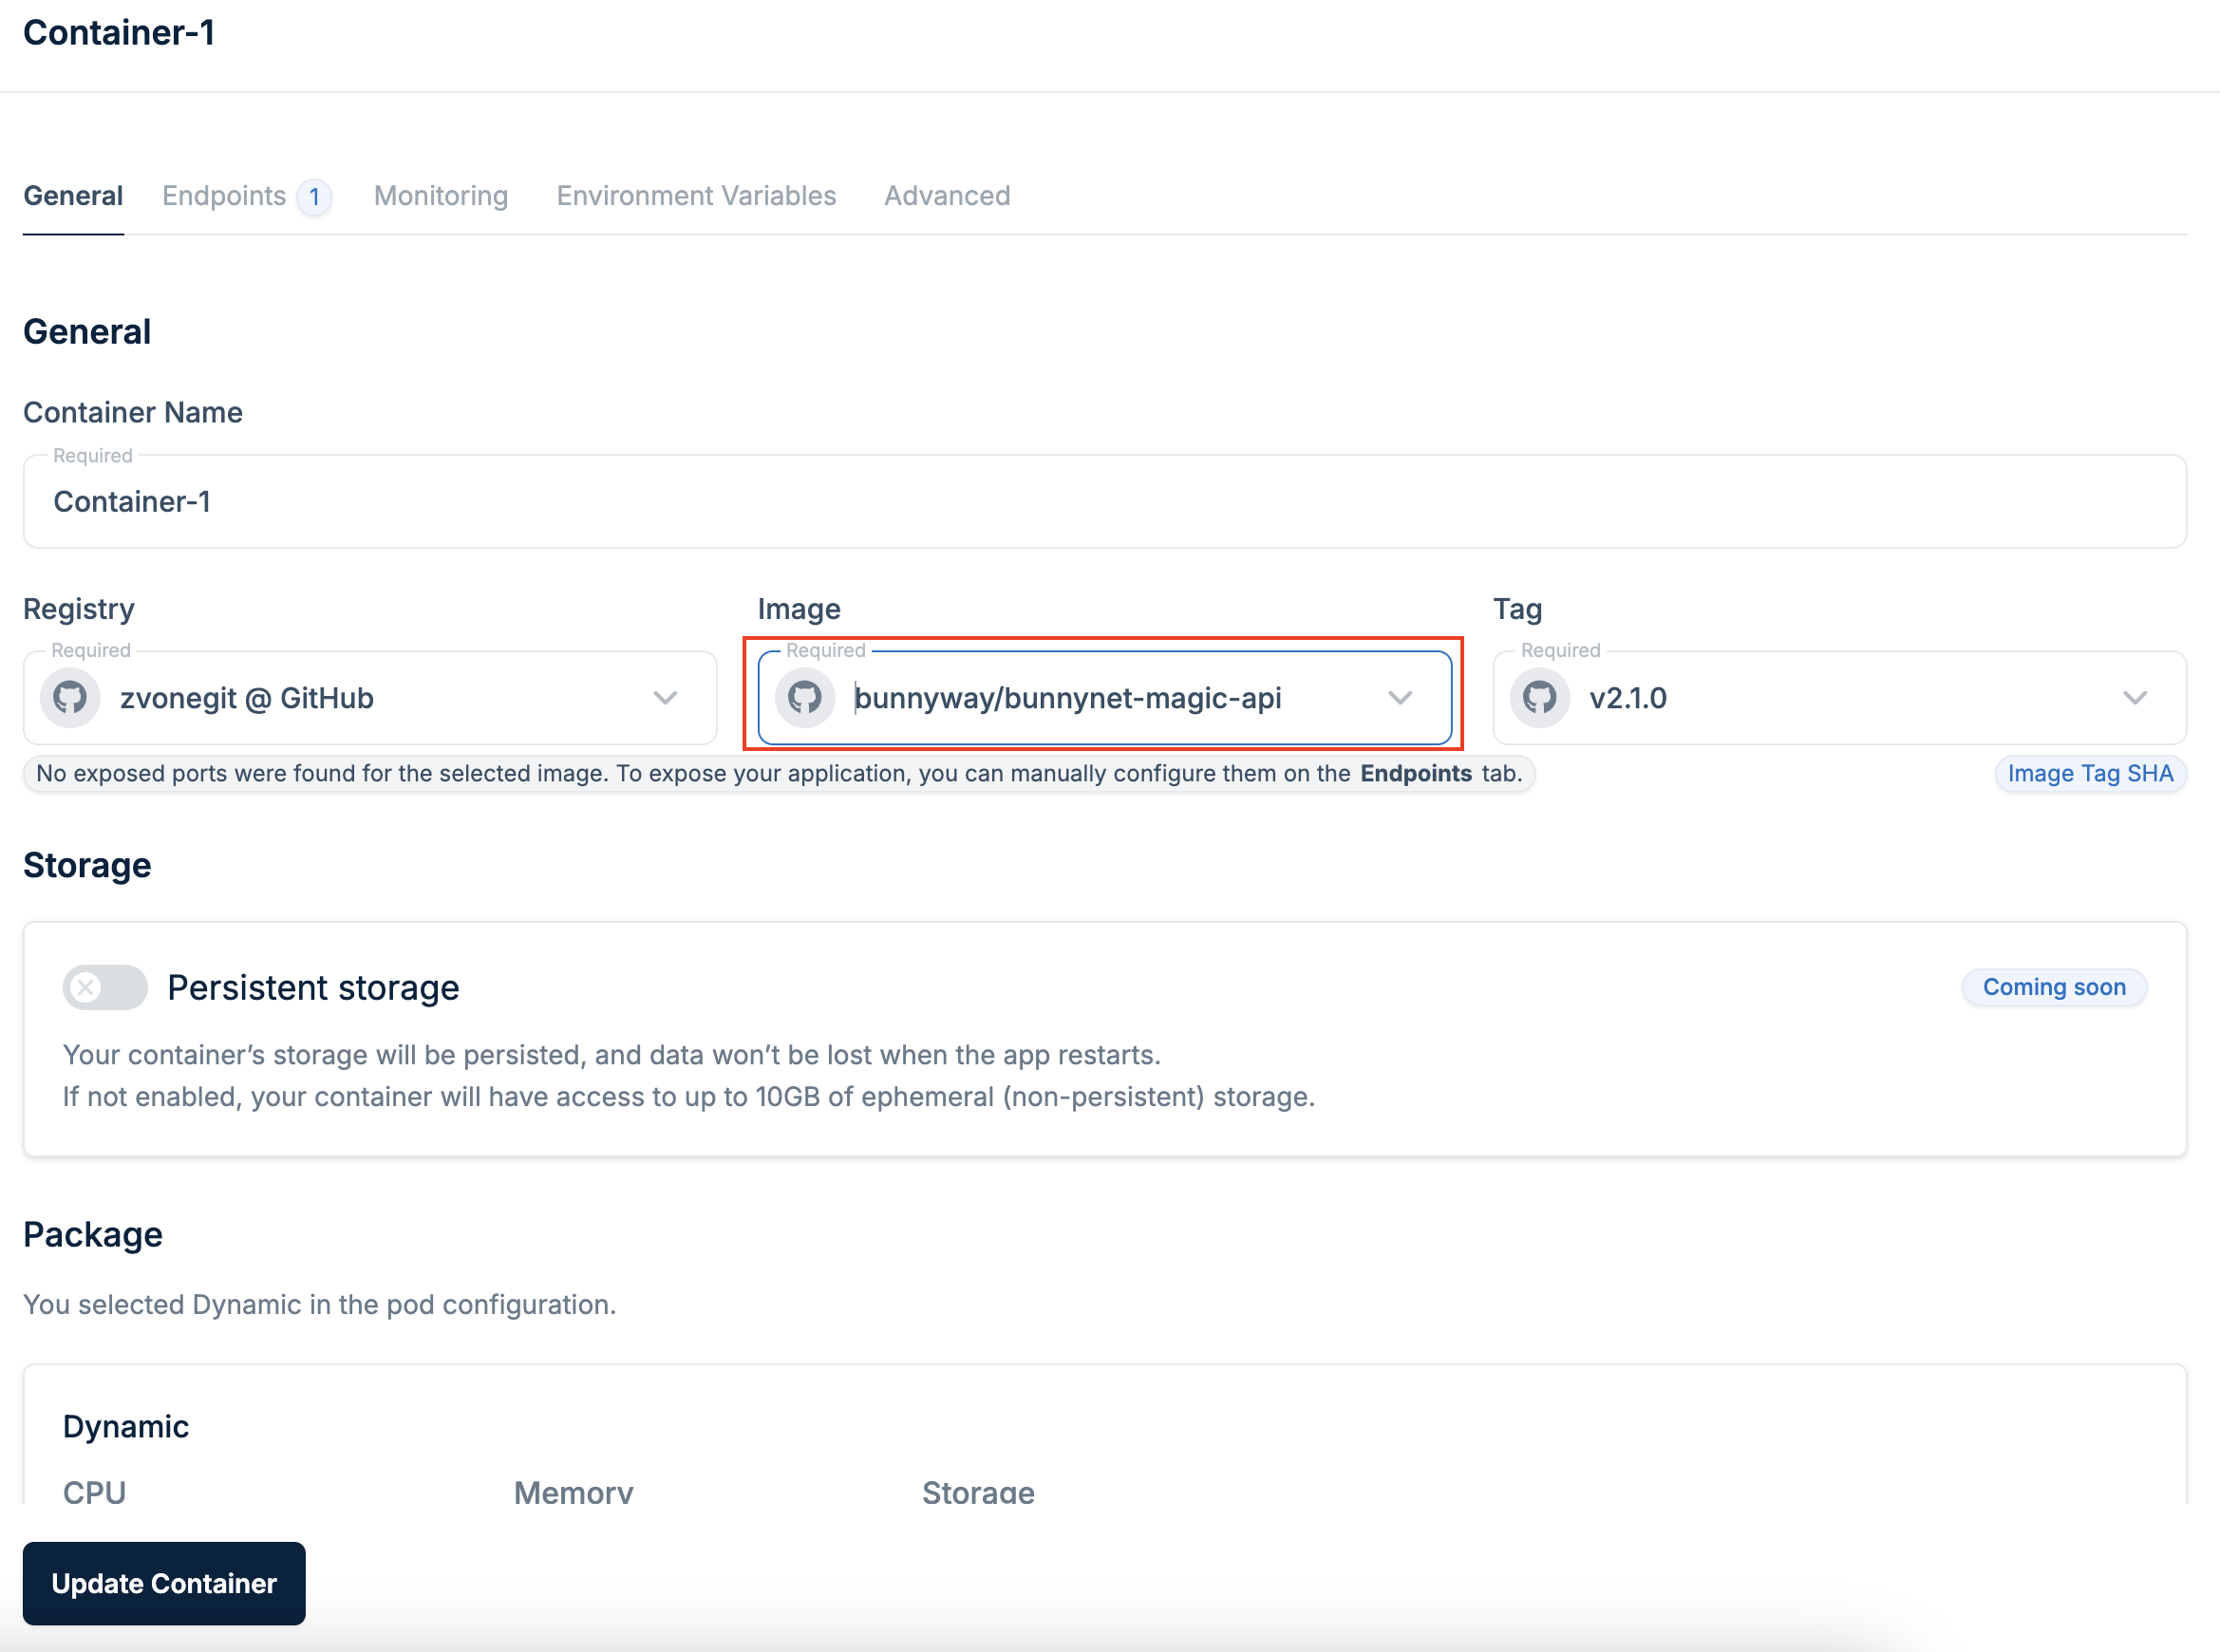This screenshot has height=1652, width=2220.
Task: Toggle Persistent storage switch
Action: [x=105, y=987]
